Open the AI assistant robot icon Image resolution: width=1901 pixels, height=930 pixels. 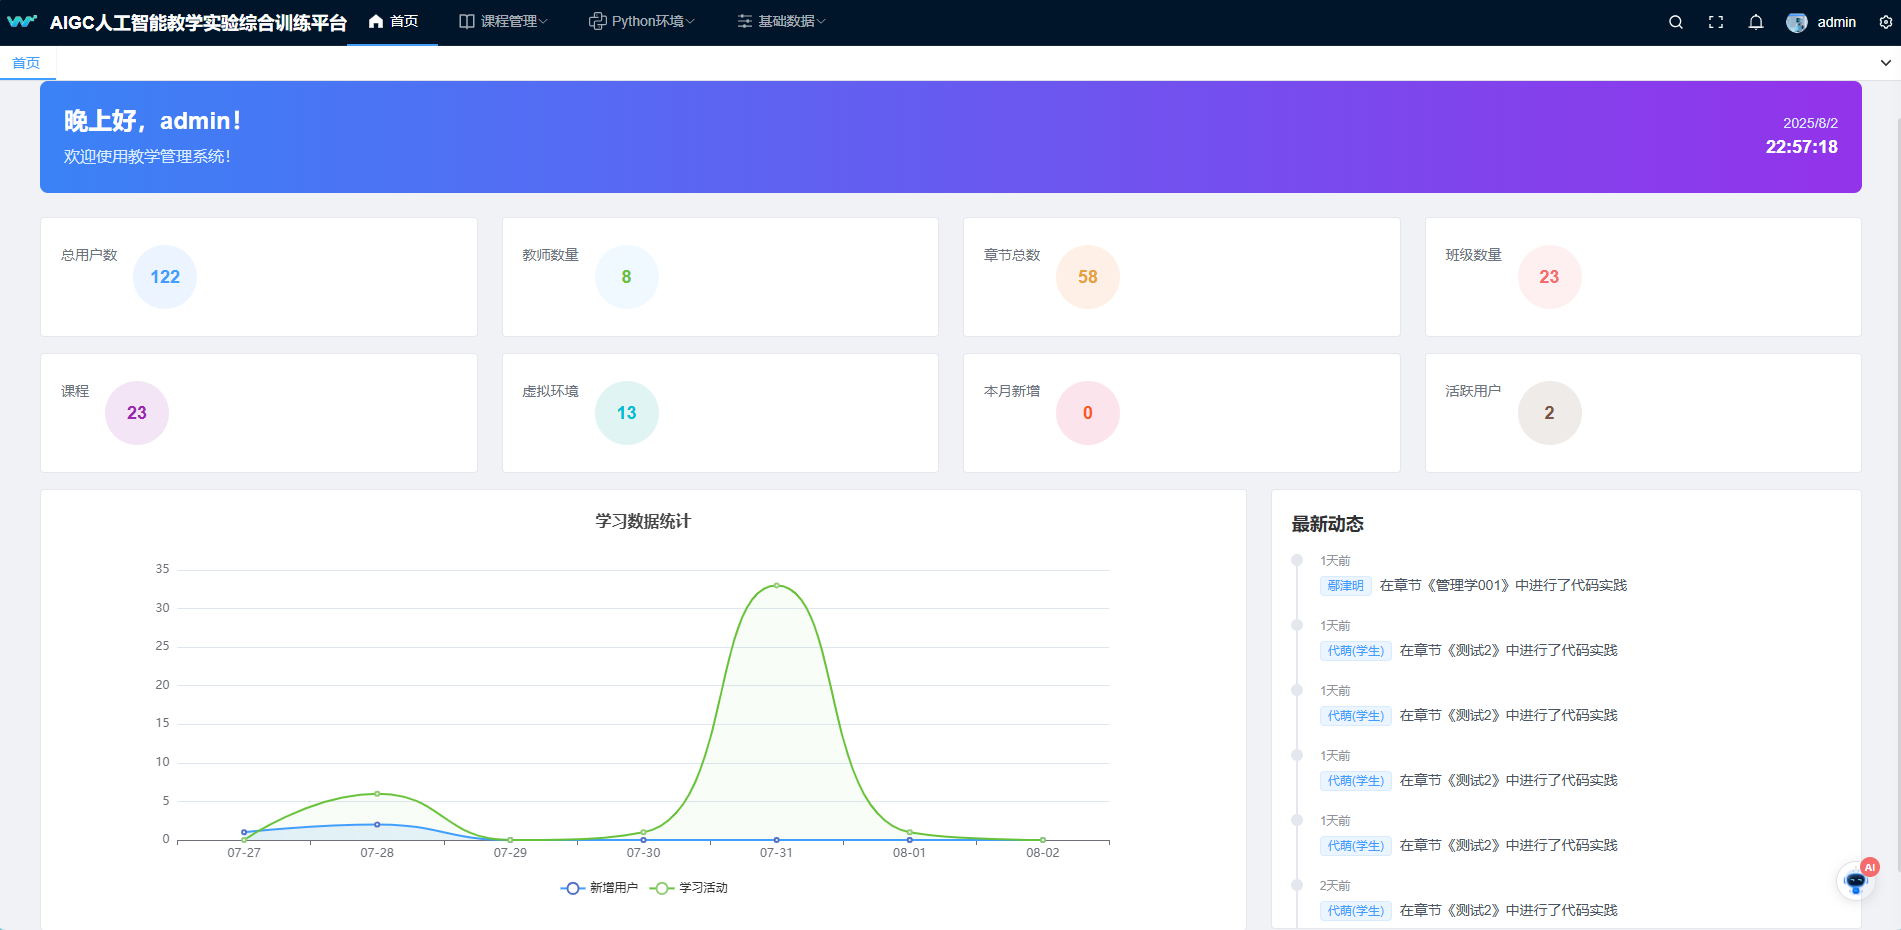tap(1856, 881)
